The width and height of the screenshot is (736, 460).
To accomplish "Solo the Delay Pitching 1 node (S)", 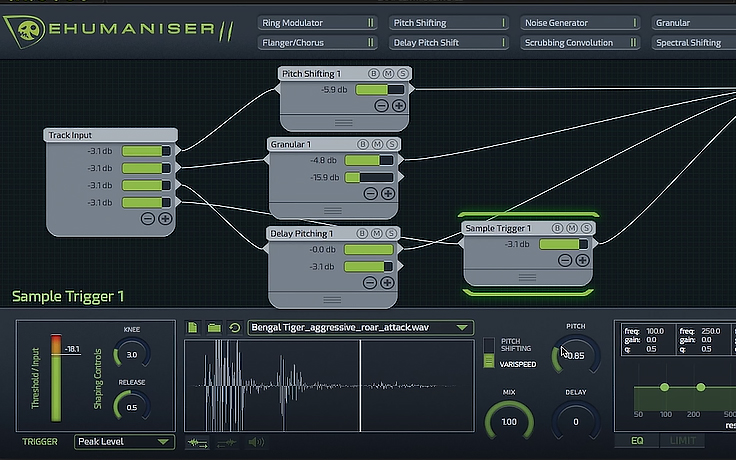I will [x=391, y=233].
